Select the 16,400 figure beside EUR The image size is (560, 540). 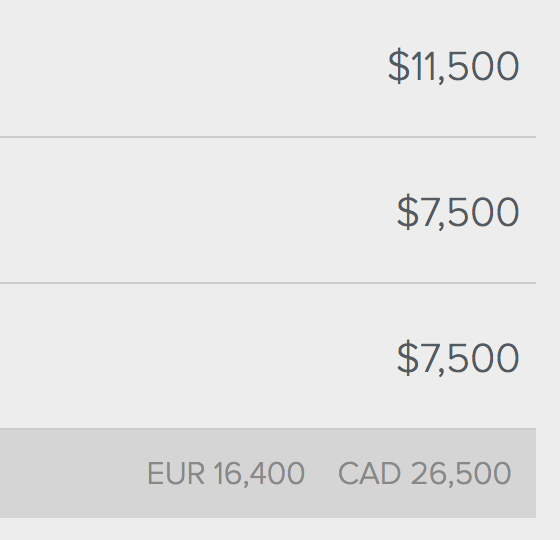click(x=259, y=474)
